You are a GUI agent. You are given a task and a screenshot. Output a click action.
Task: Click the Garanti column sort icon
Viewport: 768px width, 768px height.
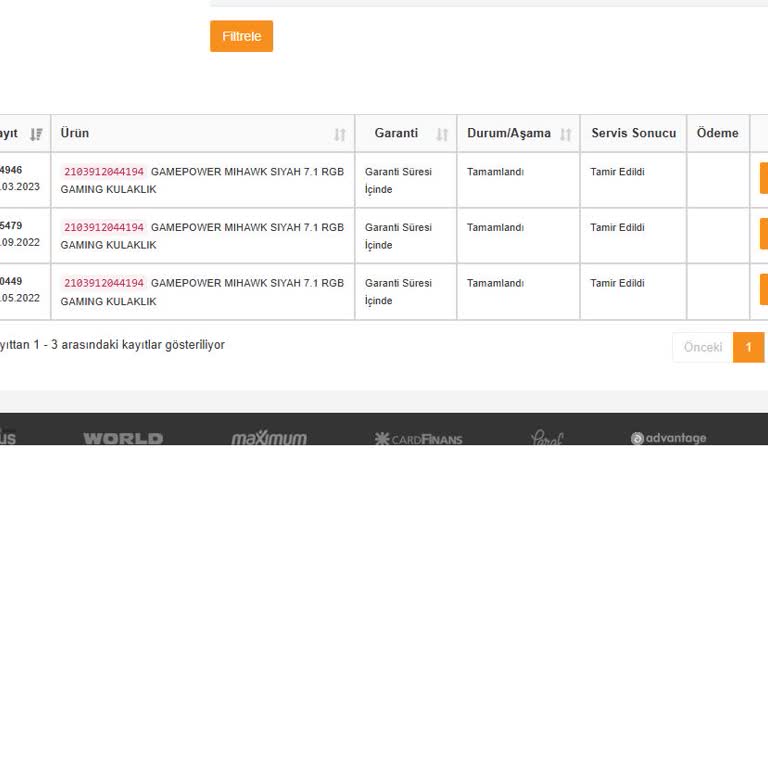[x=442, y=134]
